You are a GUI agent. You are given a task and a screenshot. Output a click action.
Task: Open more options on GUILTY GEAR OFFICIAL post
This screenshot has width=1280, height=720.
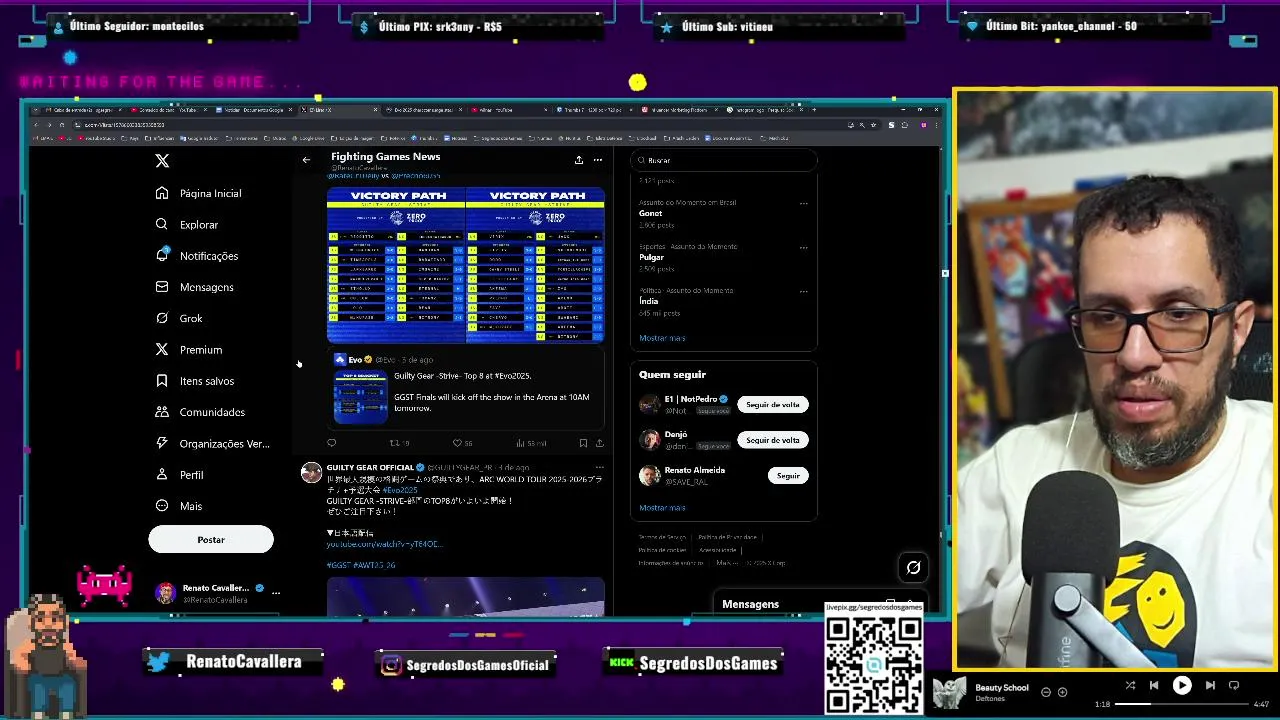pos(599,467)
